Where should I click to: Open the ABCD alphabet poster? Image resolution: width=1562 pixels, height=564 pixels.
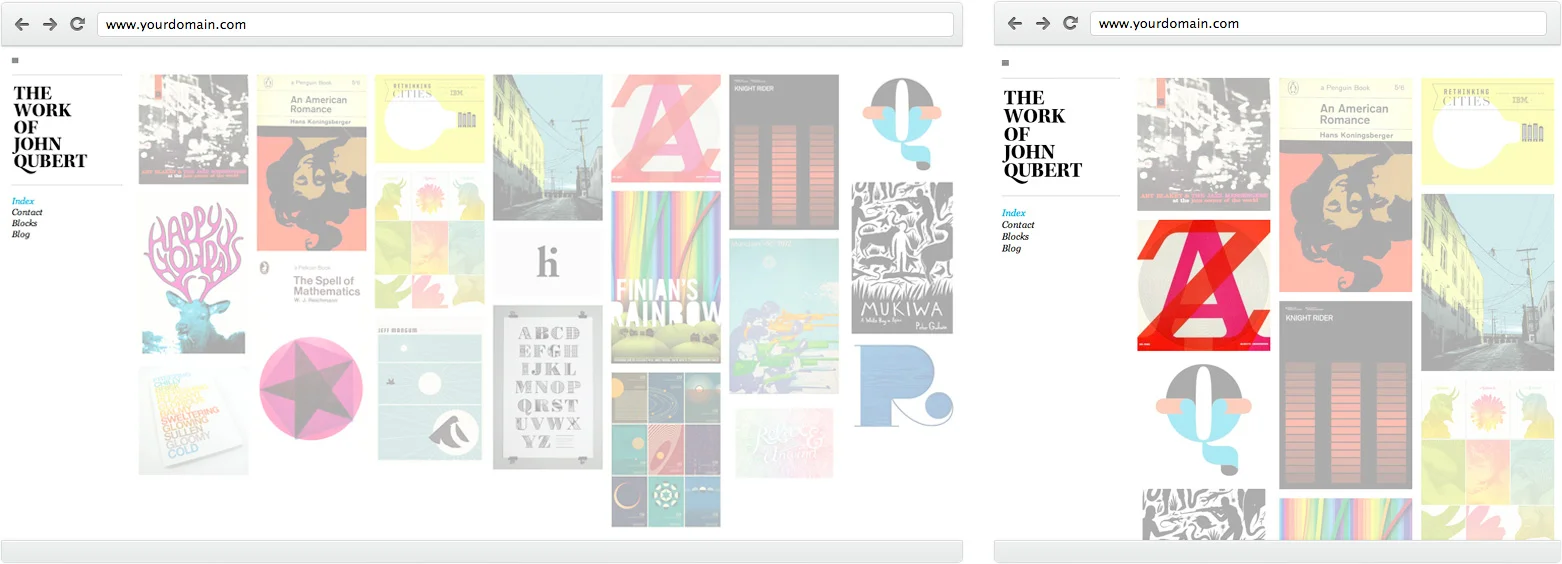(548, 387)
